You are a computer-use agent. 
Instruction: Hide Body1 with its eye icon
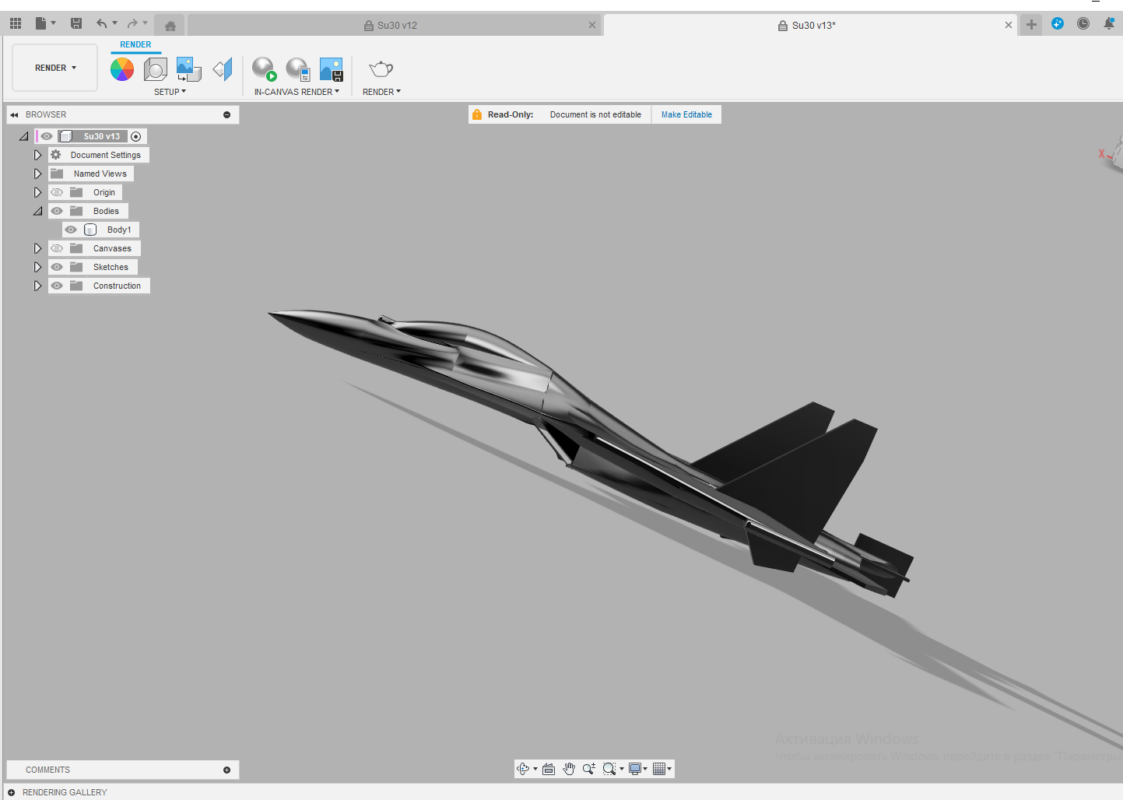coord(70,229)
